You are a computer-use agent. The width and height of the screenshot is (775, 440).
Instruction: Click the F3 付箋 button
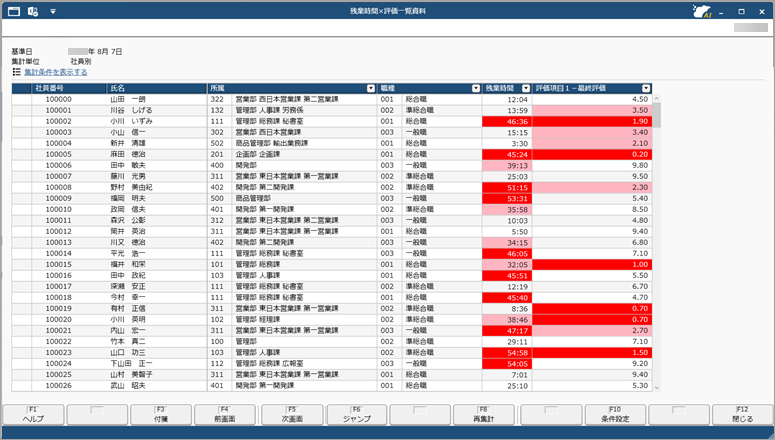click(x=161, y=414)
